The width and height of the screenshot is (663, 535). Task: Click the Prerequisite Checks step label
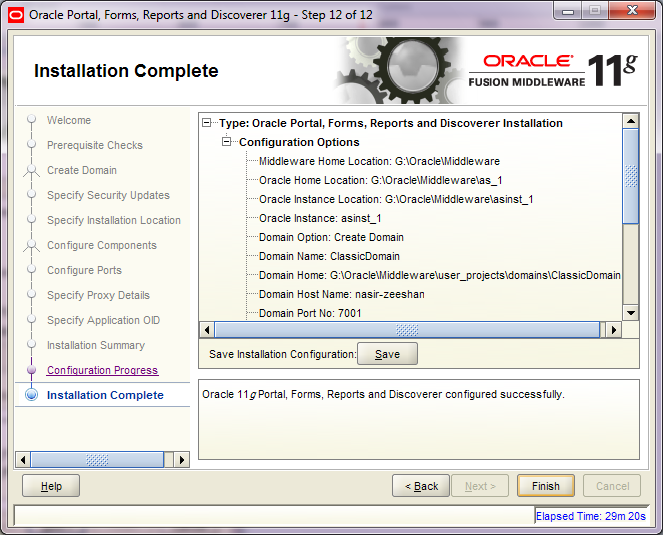point(95,145)
